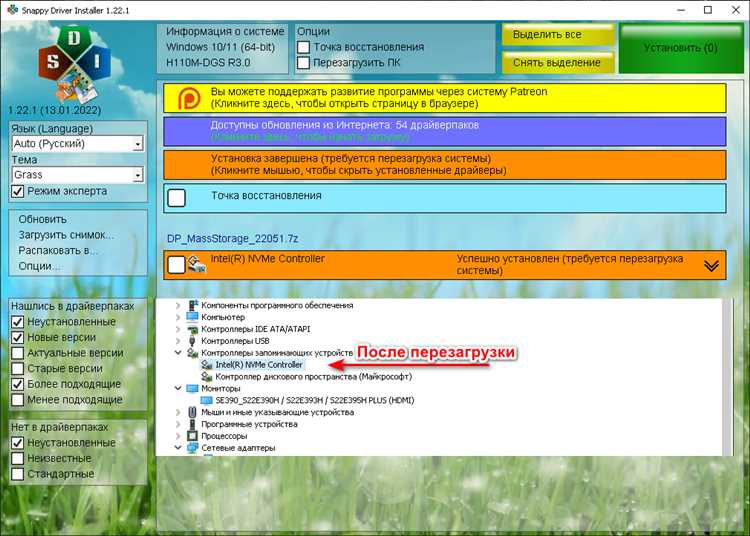Enable the Актуальные версии filter
The image size is (750, 536).
click(x=18, y=353)
